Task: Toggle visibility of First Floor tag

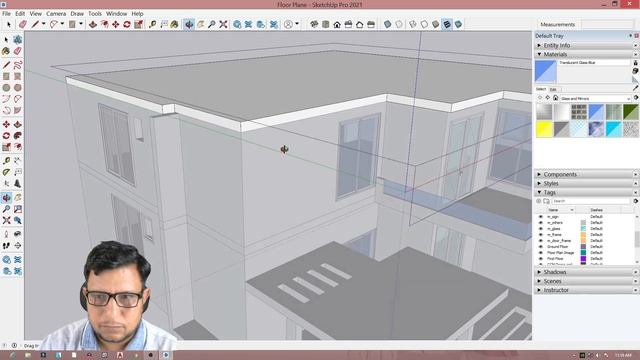Action: tap(541, 259)
